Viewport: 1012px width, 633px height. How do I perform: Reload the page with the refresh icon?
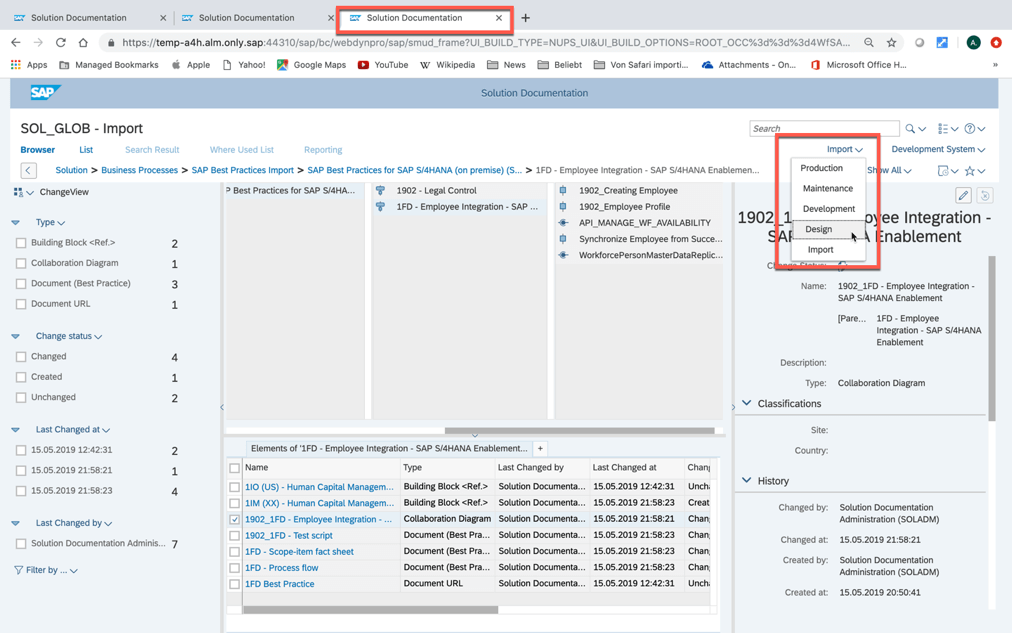click(61, 43)
